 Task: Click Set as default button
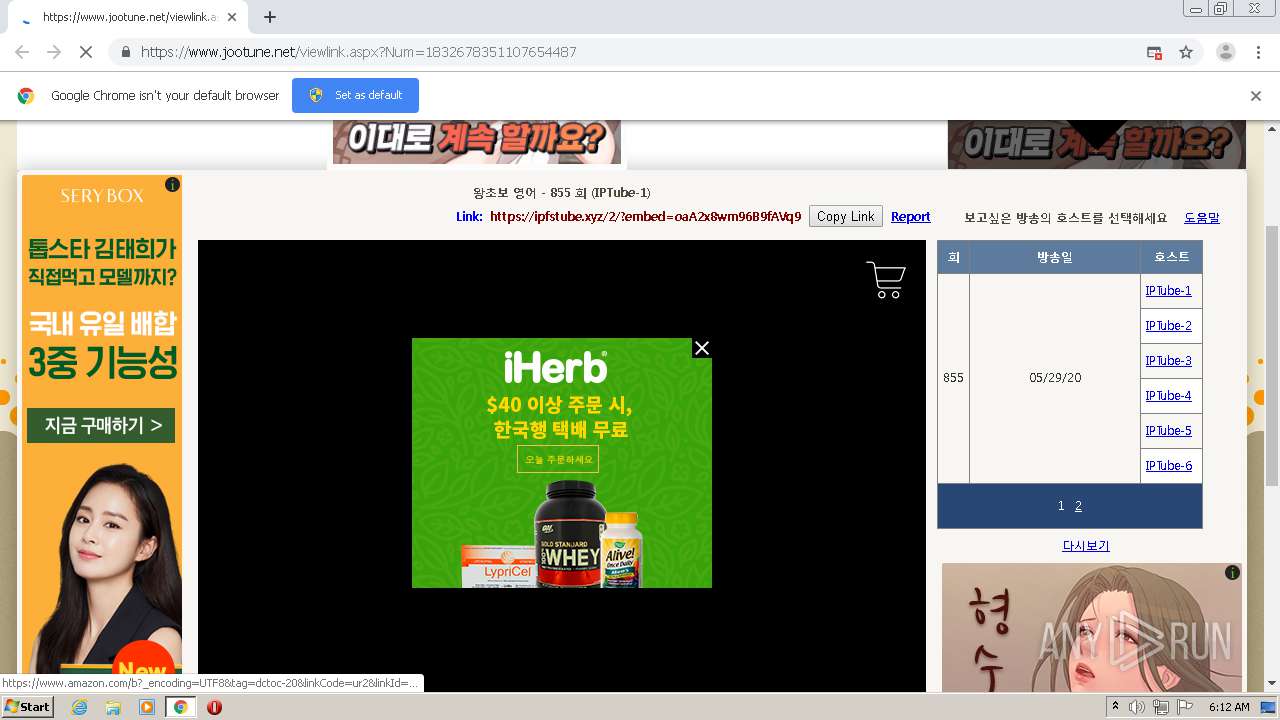click(x=355, y=95)
